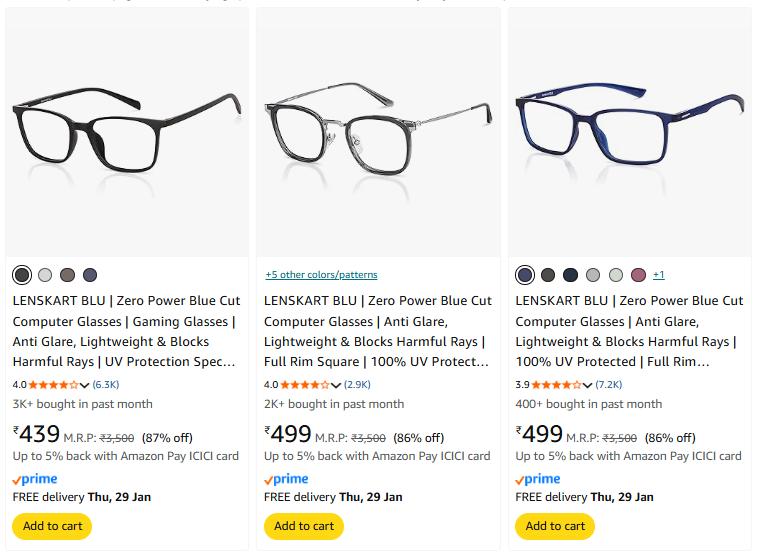Select the selected navy swatch on third product
Screen dimensions: 758x552
pos(525,275)
